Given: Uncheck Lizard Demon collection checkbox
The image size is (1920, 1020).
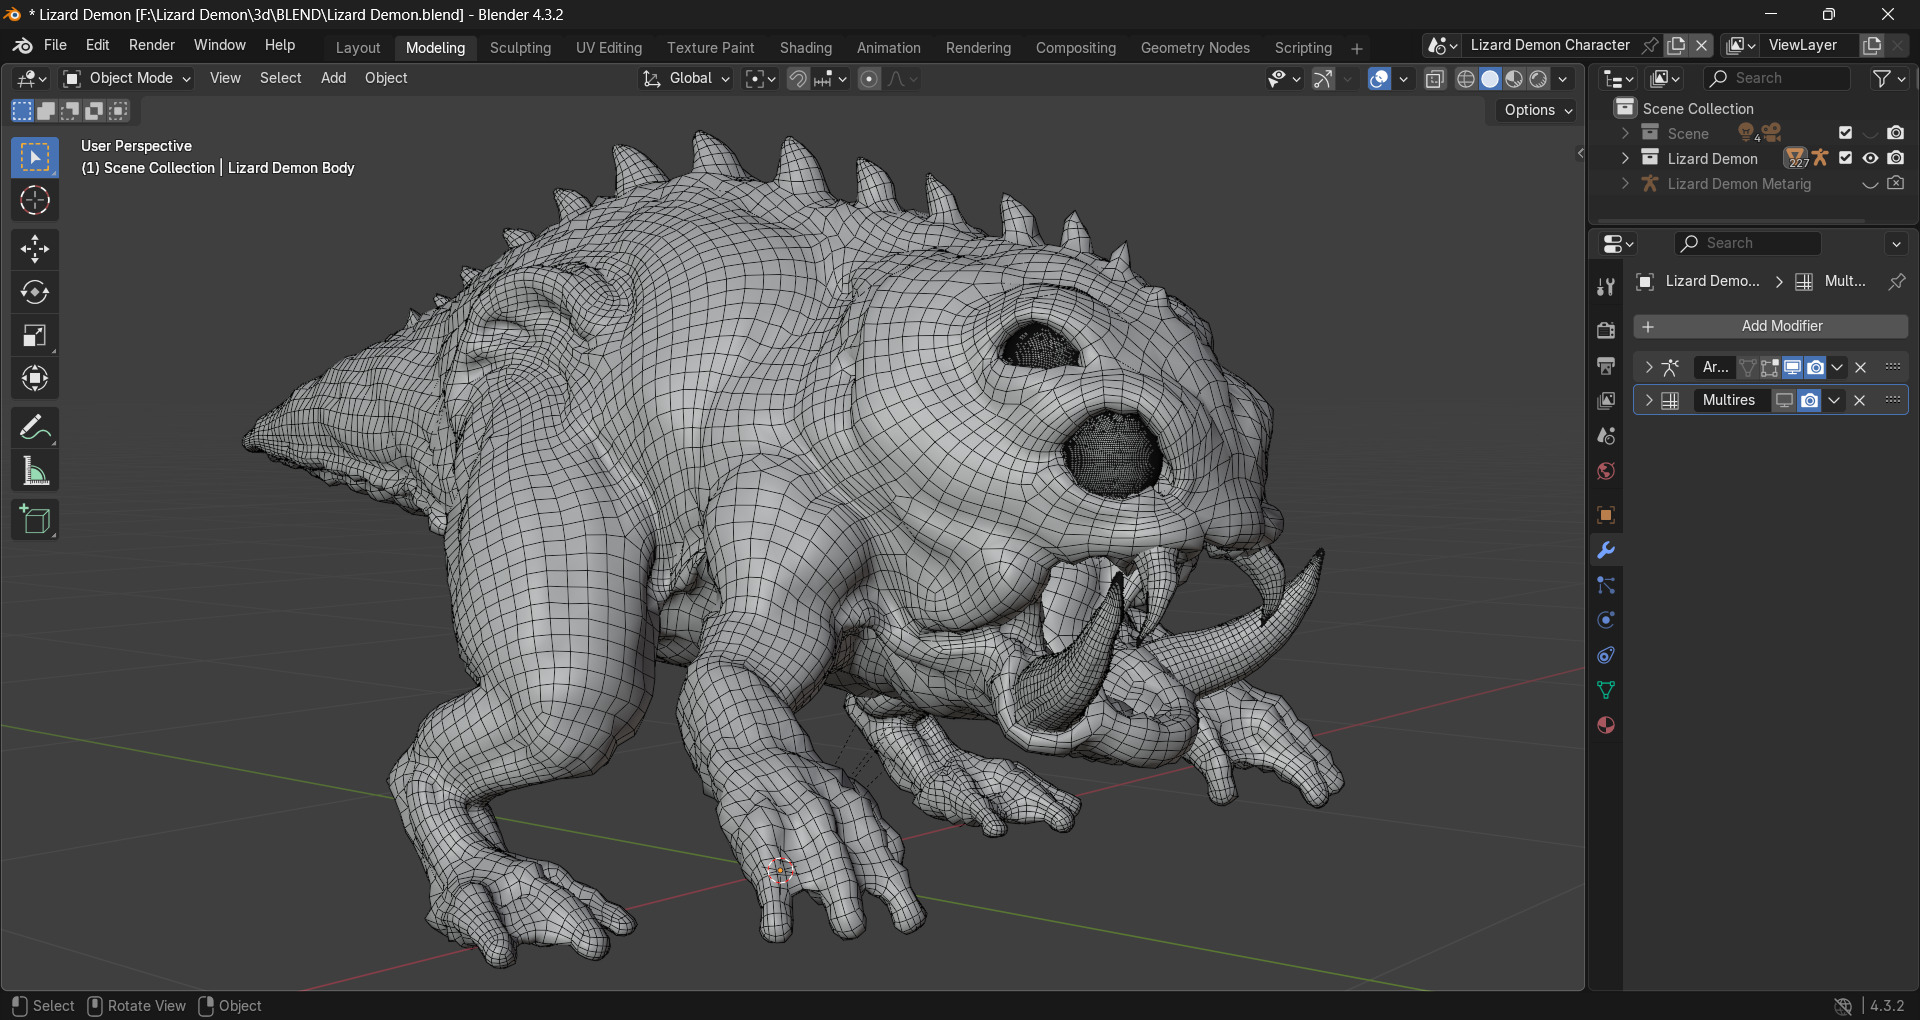Looking at the screenshot, I should [x=1846, y=158].
